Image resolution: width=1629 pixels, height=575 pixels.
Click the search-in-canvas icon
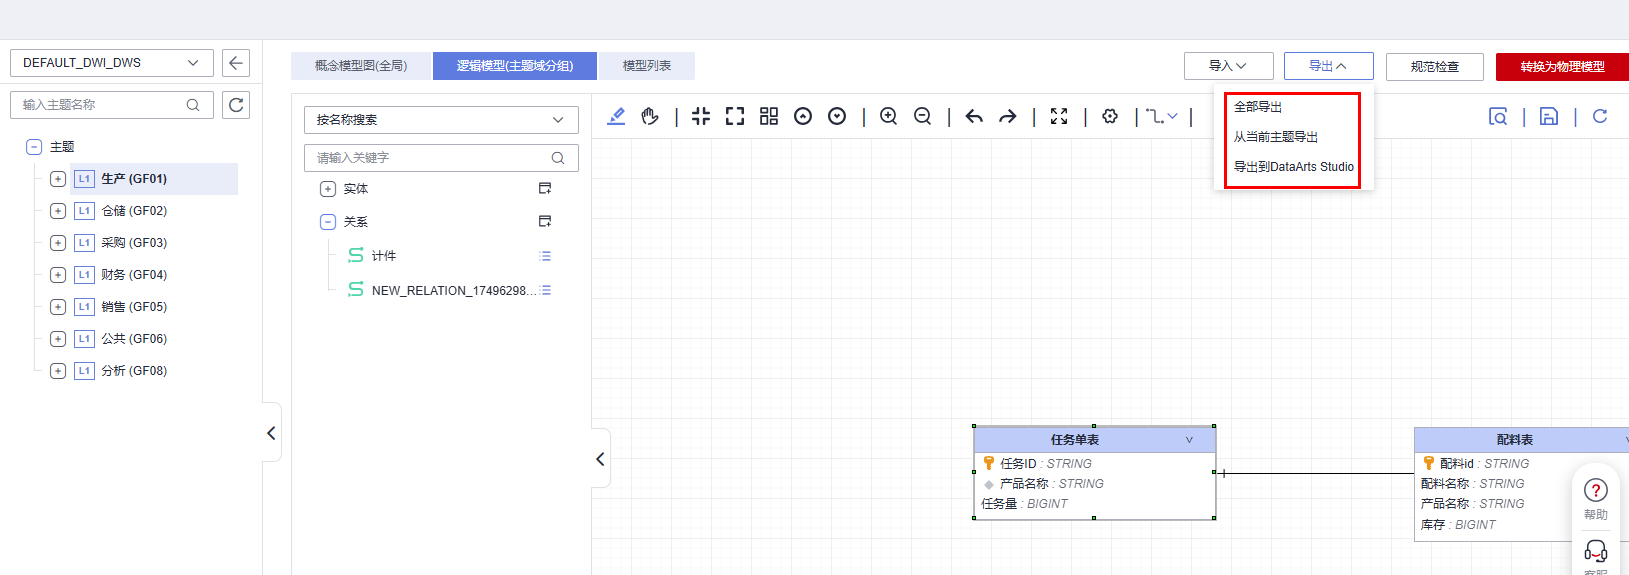pyautogui.click(x=1498, y=116)
